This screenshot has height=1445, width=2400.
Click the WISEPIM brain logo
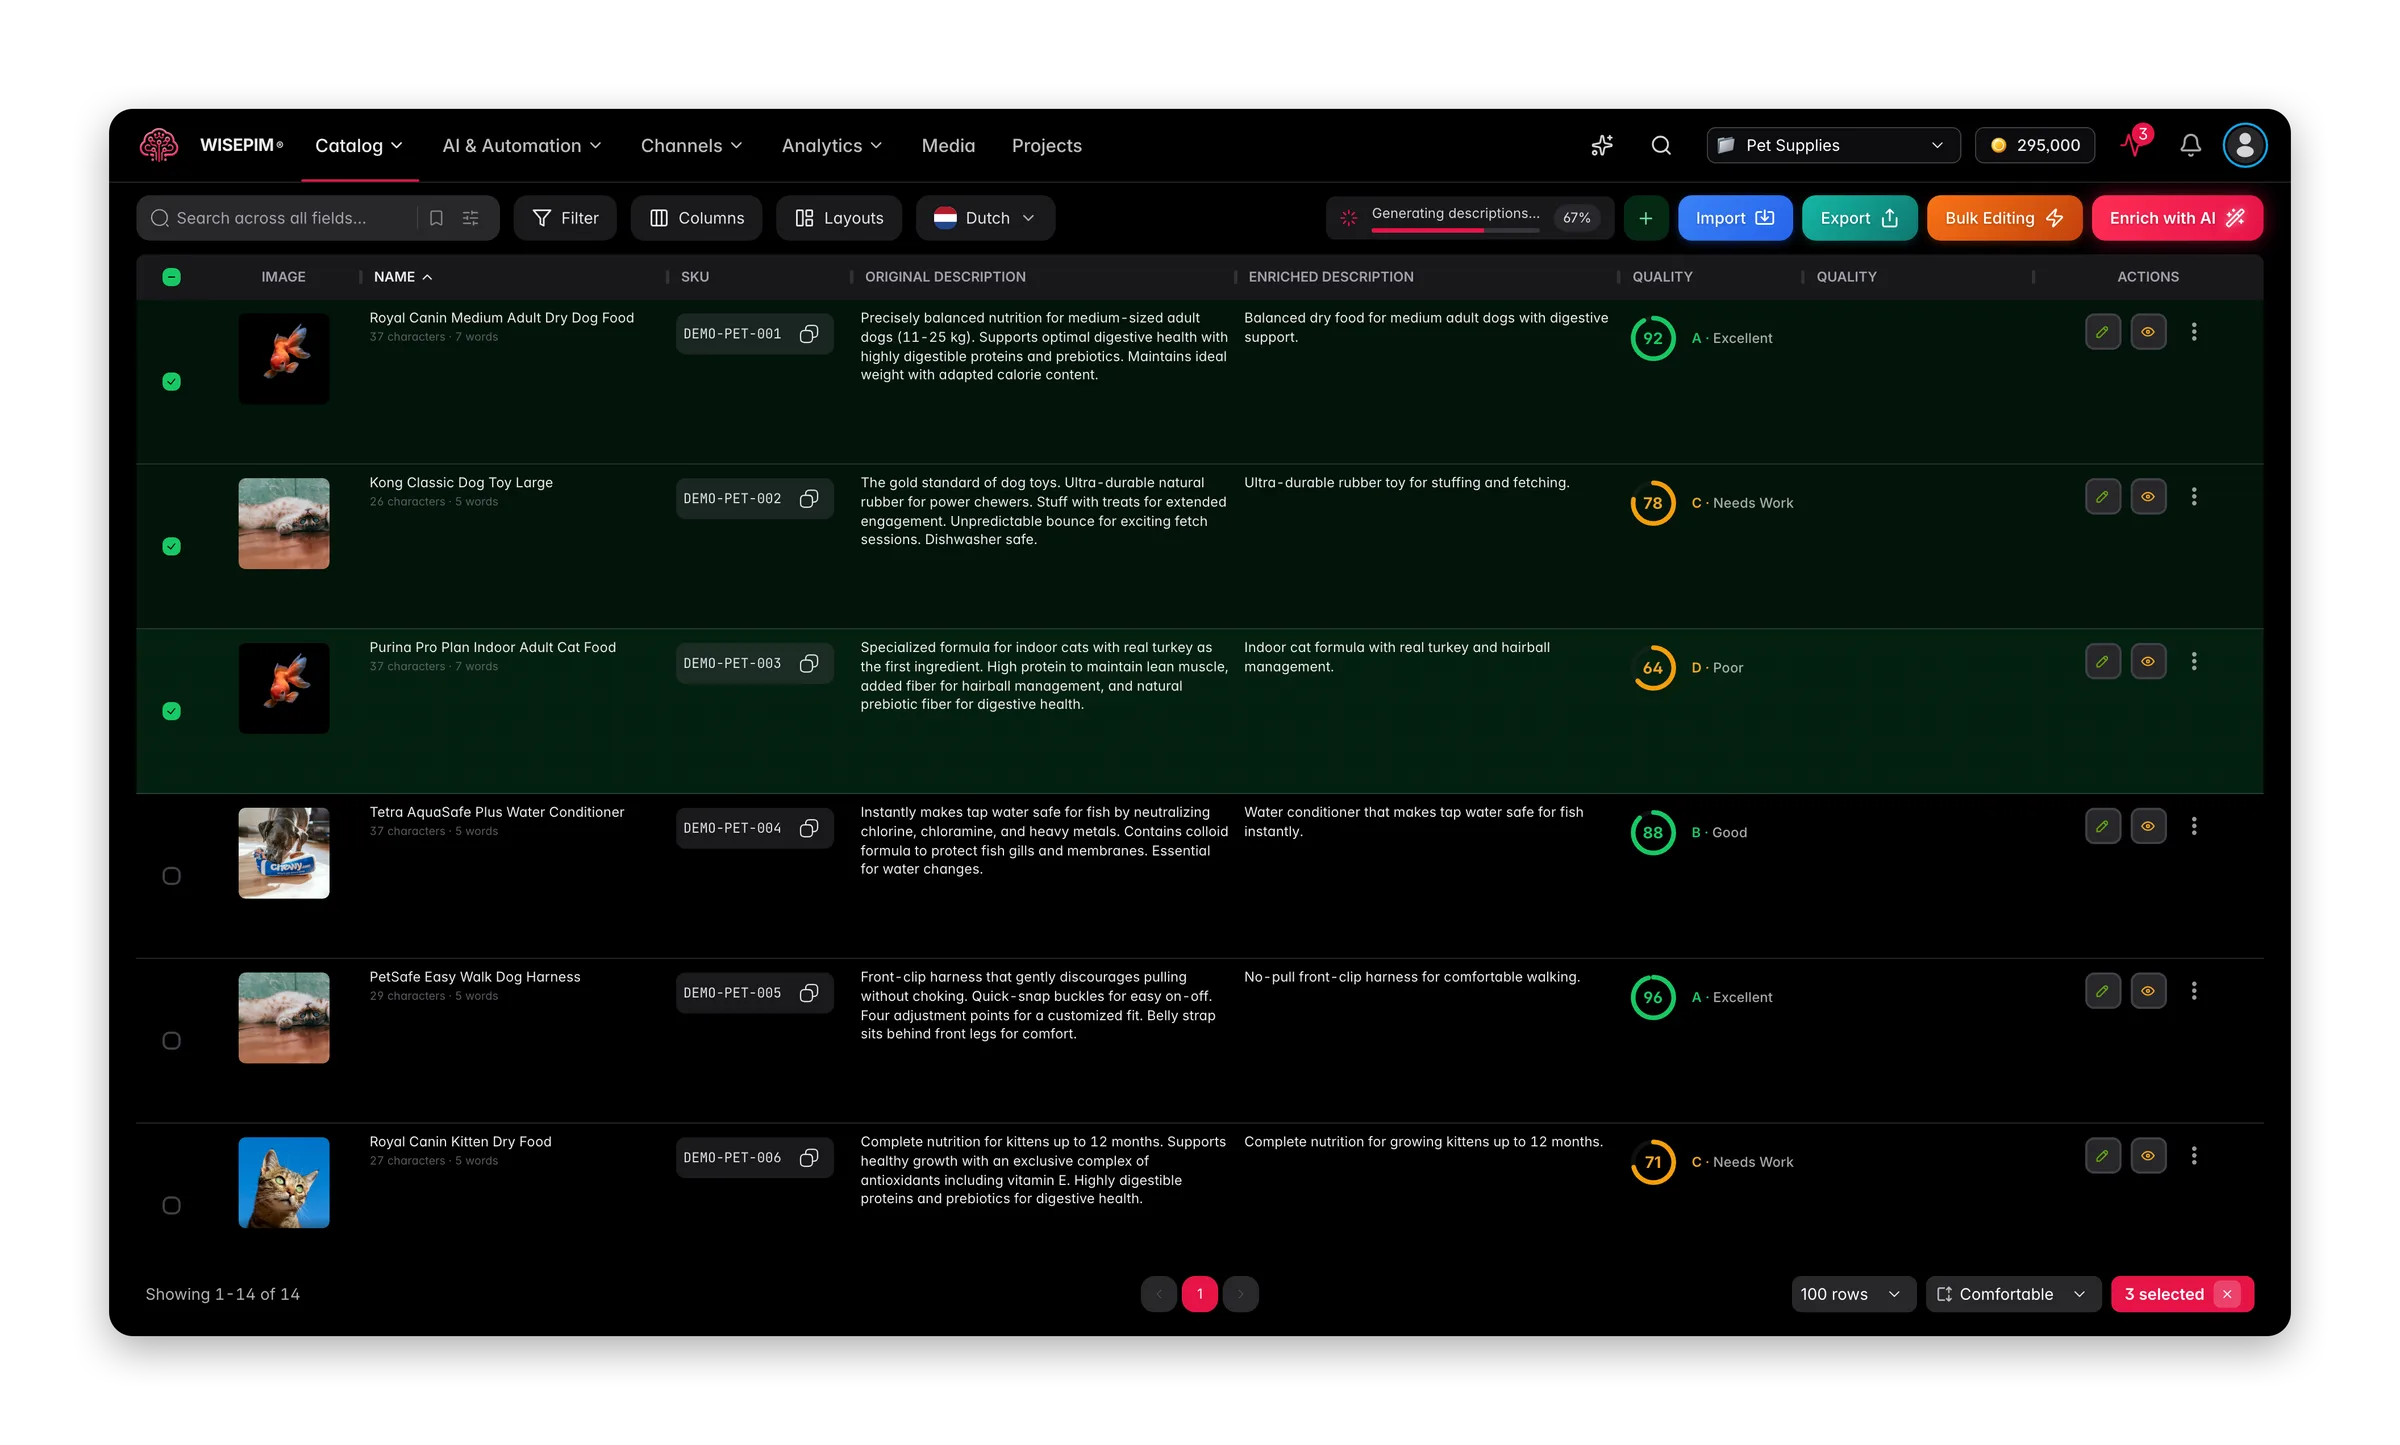(x=159, y=145)
